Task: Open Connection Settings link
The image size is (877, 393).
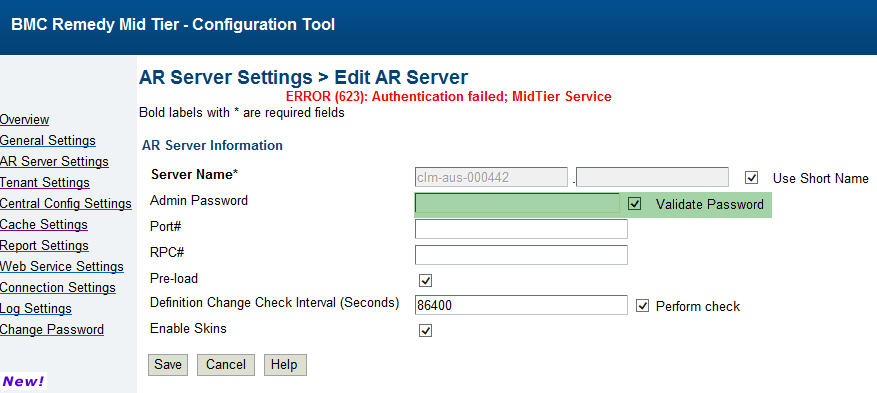Action: tap(58, 287)
